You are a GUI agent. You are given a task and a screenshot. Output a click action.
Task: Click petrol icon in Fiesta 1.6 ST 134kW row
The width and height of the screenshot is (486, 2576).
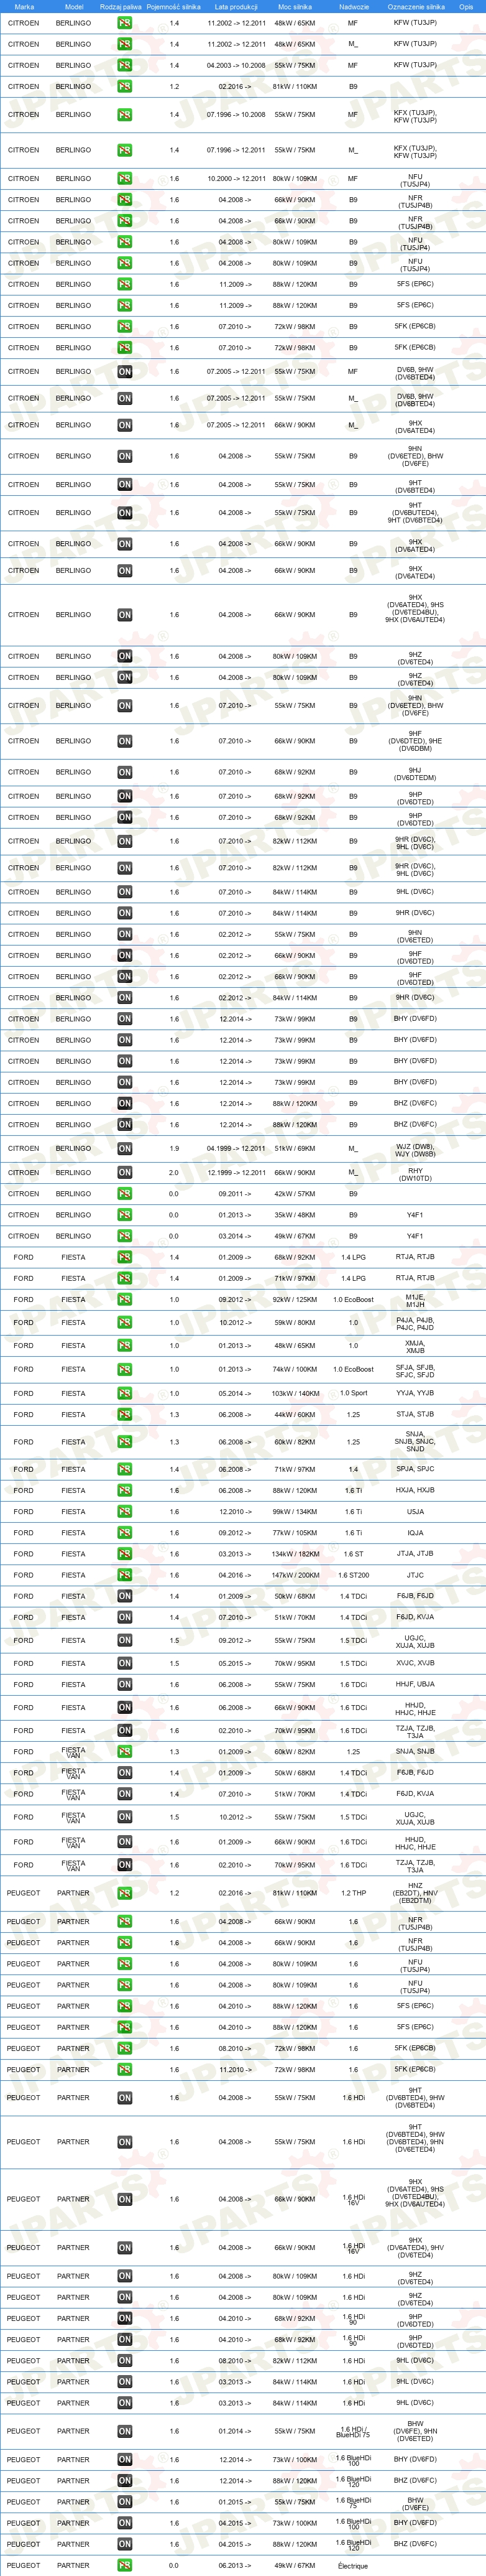[125, 1554]
